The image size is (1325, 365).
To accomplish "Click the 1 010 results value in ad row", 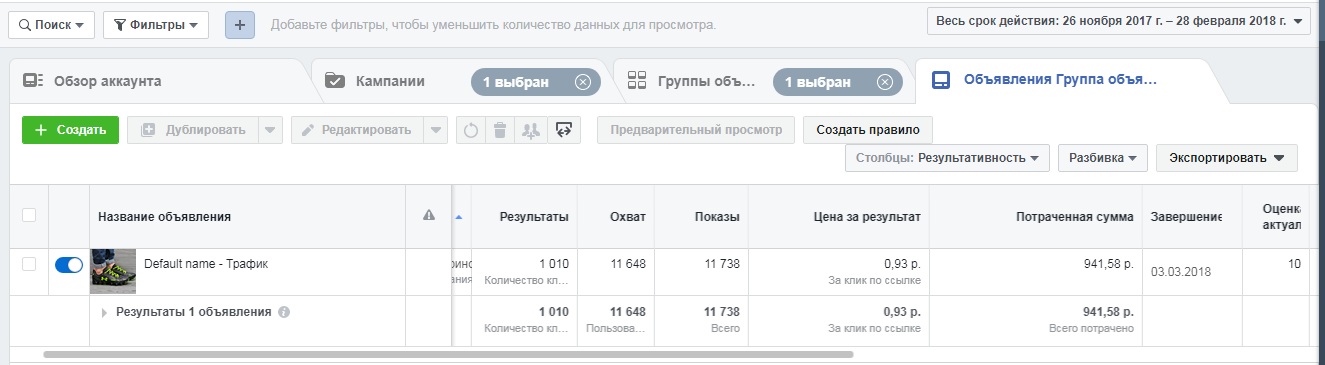I will click(x=553, y=264).
